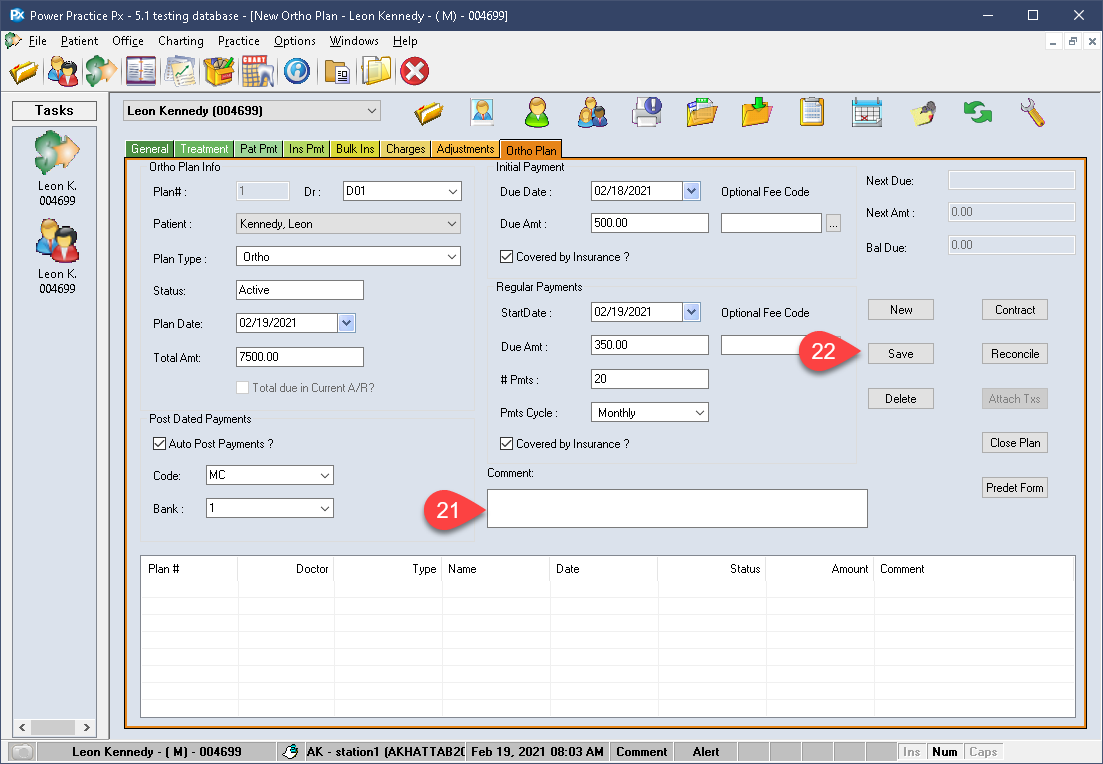Click the Delete button

tap(900, 399)
